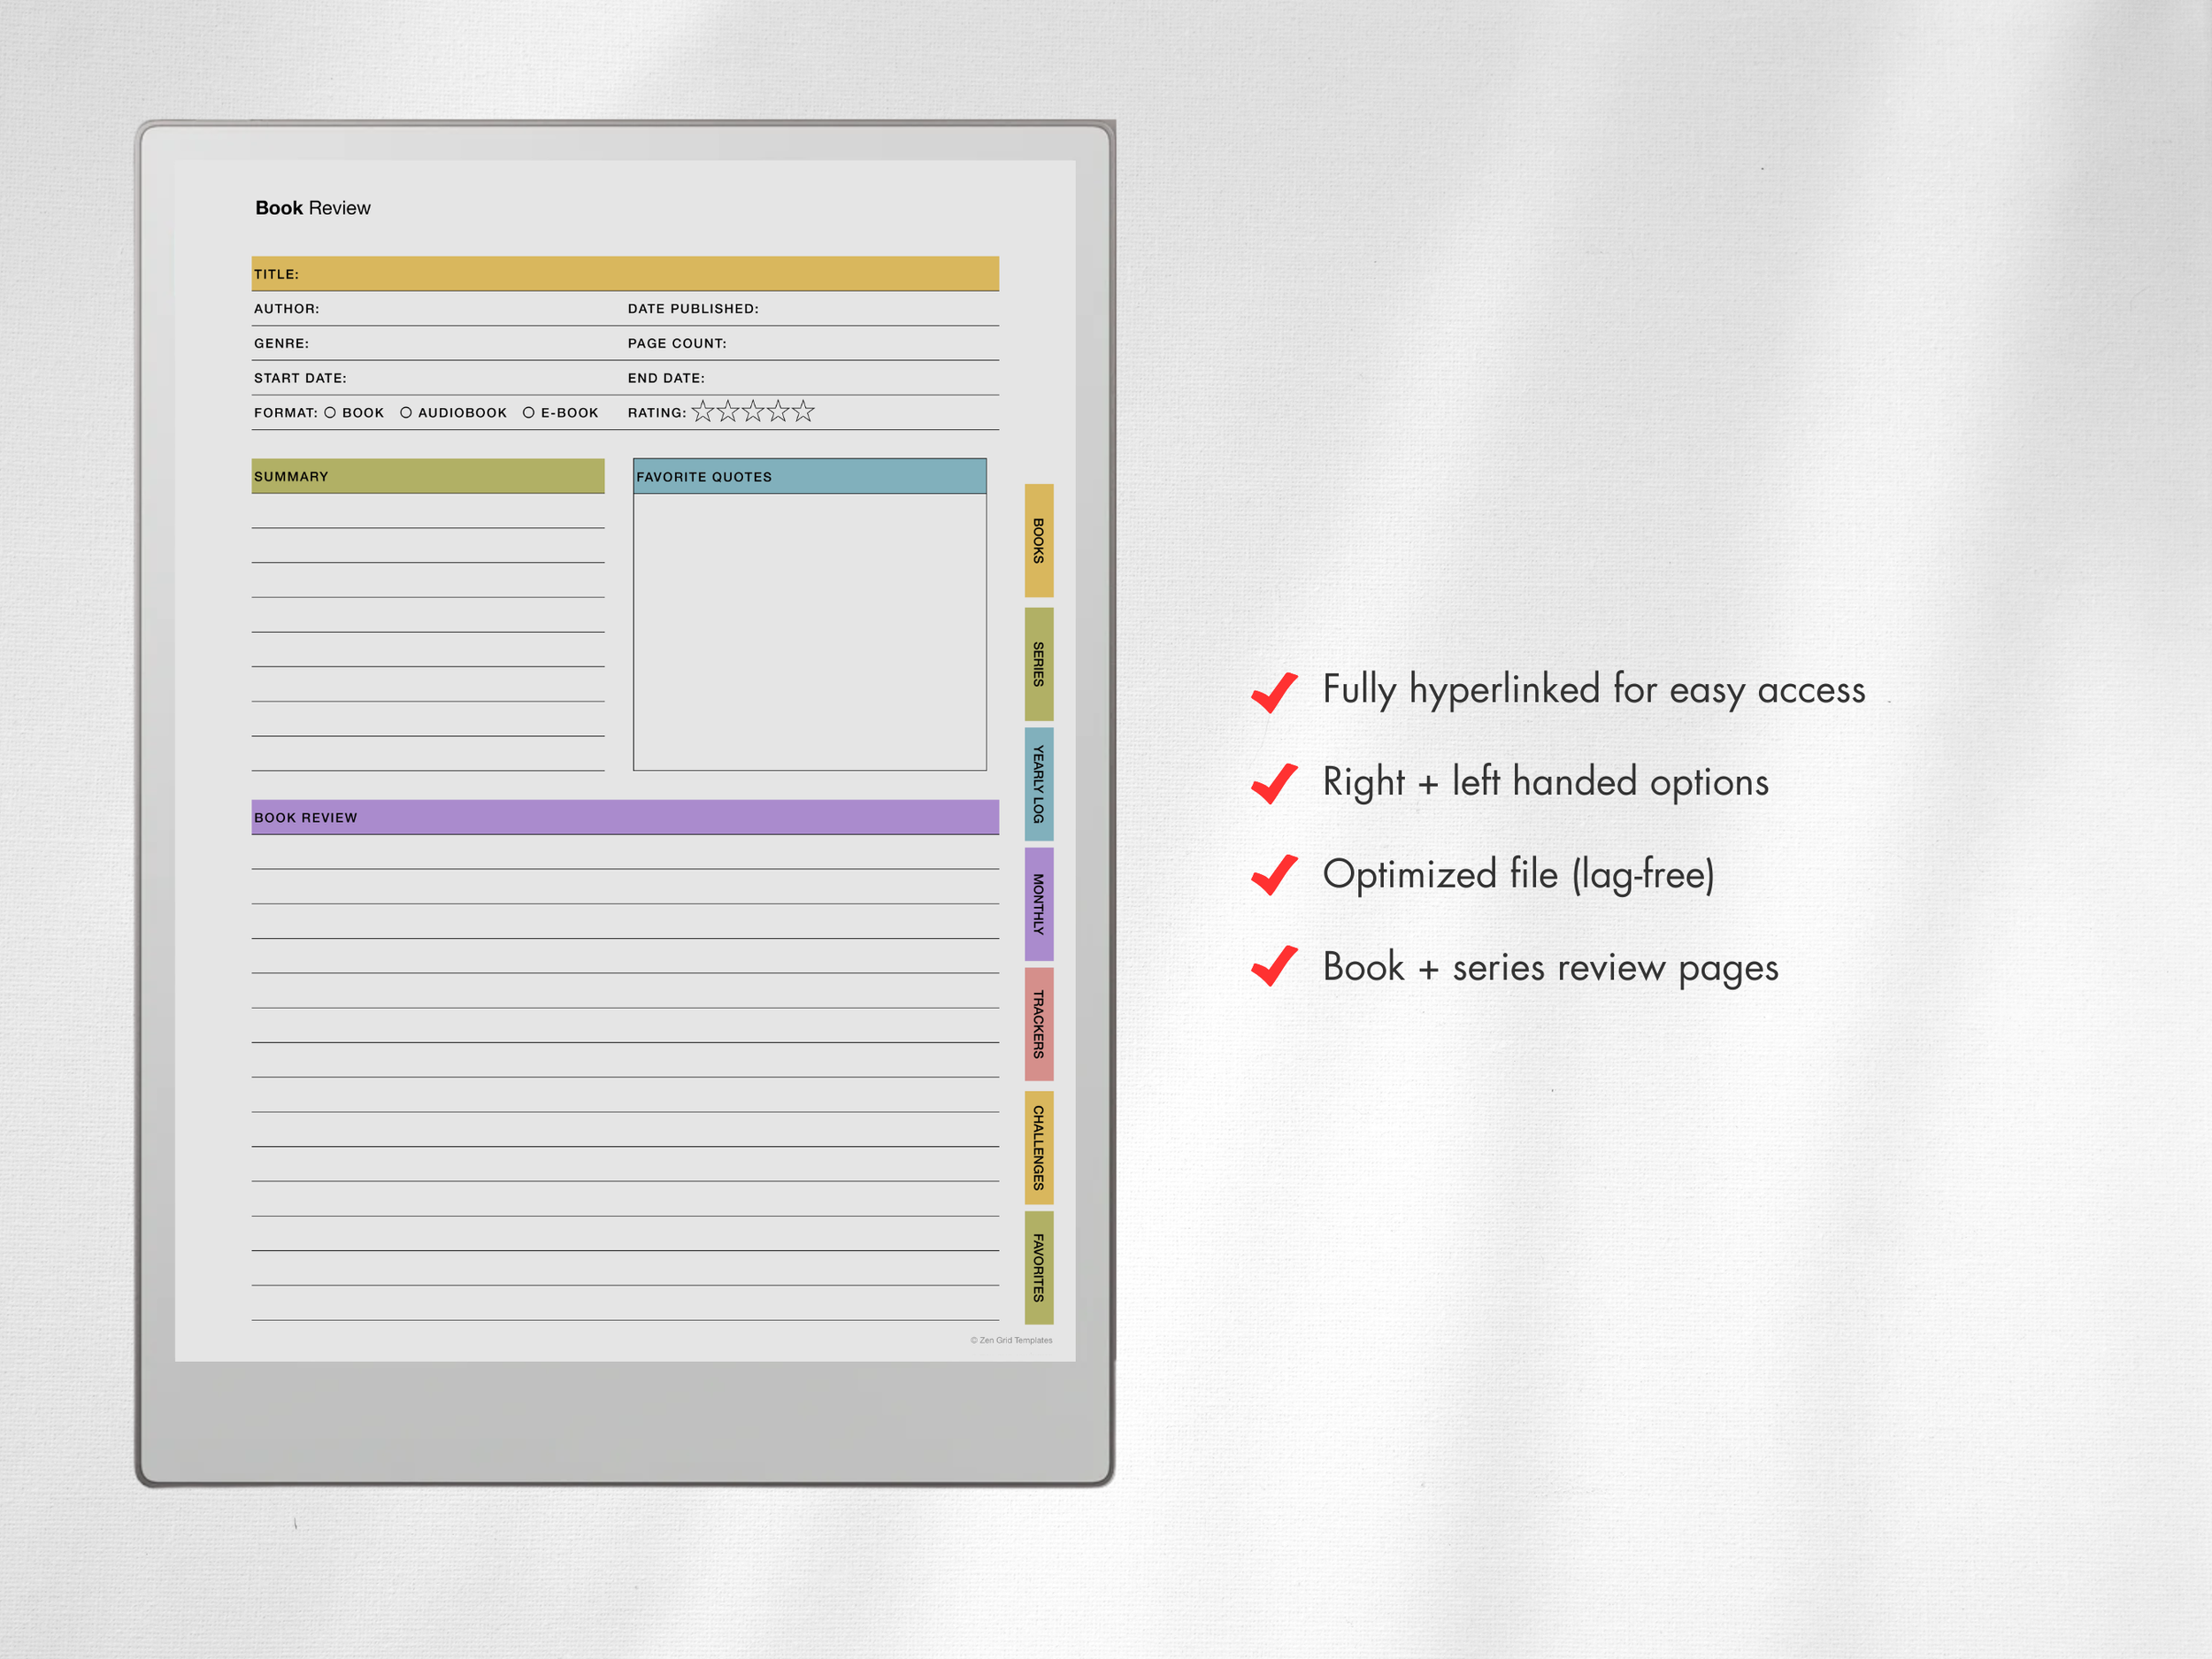Open the TRACKERS side tab
This screenshot has width=2212, height=1659.
pos(1038,1024)
